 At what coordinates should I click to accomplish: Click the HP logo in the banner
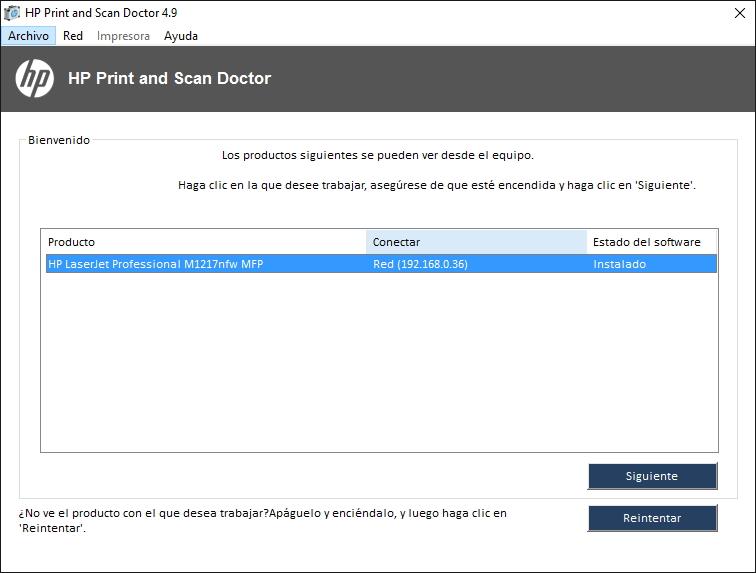click(x=34, y=79)
